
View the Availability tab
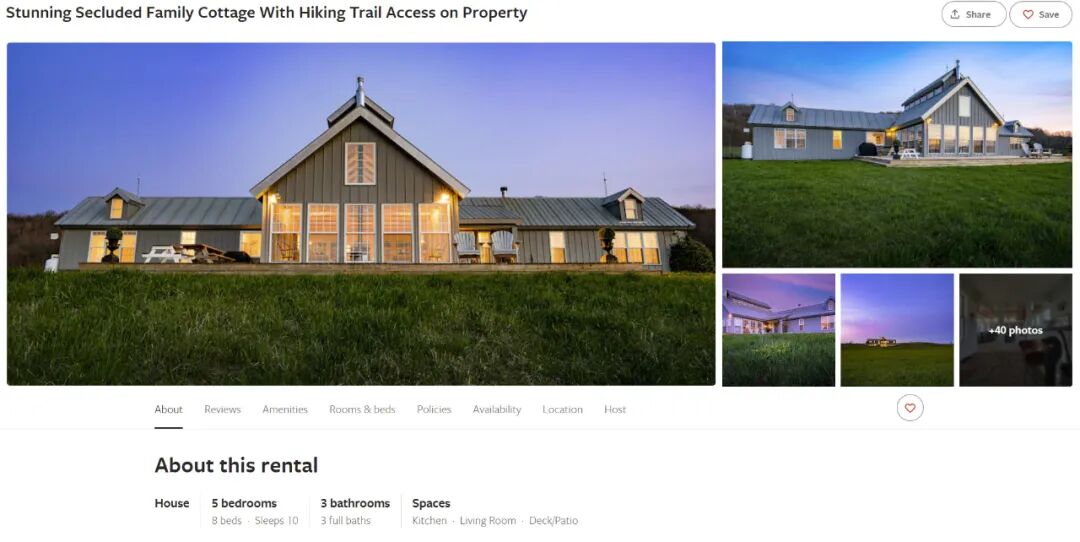[x=497, y=409]
